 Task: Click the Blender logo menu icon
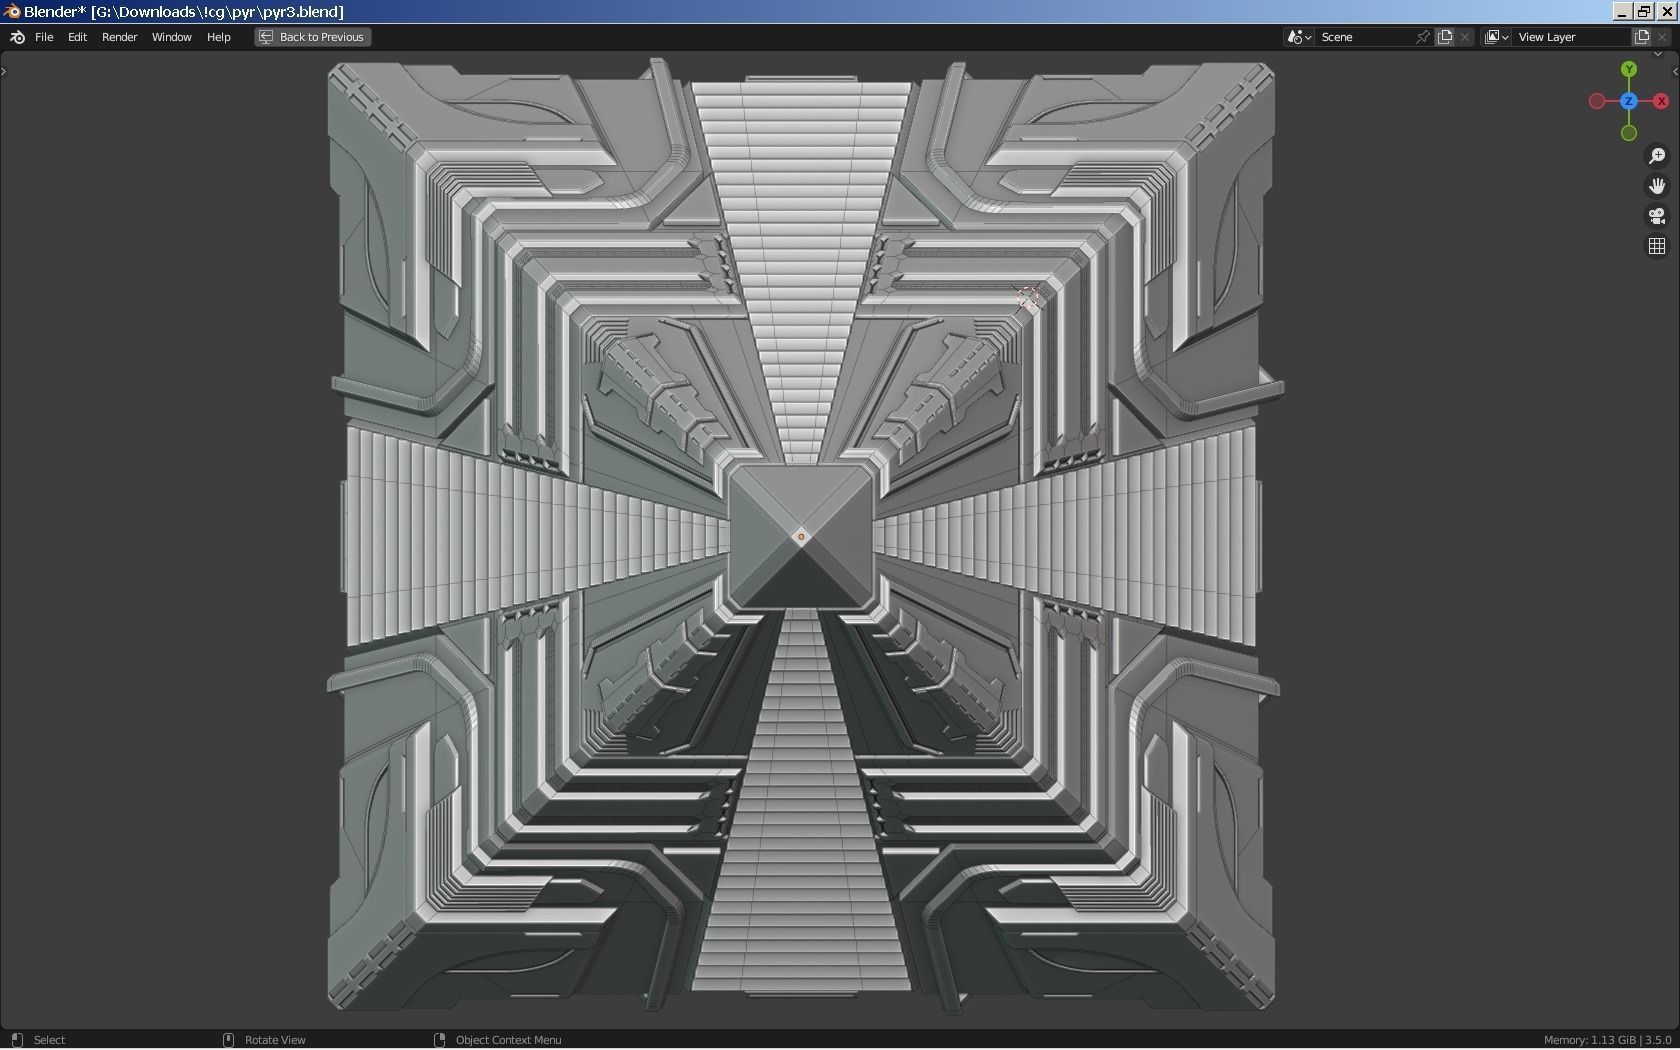(x=17, y=37)
